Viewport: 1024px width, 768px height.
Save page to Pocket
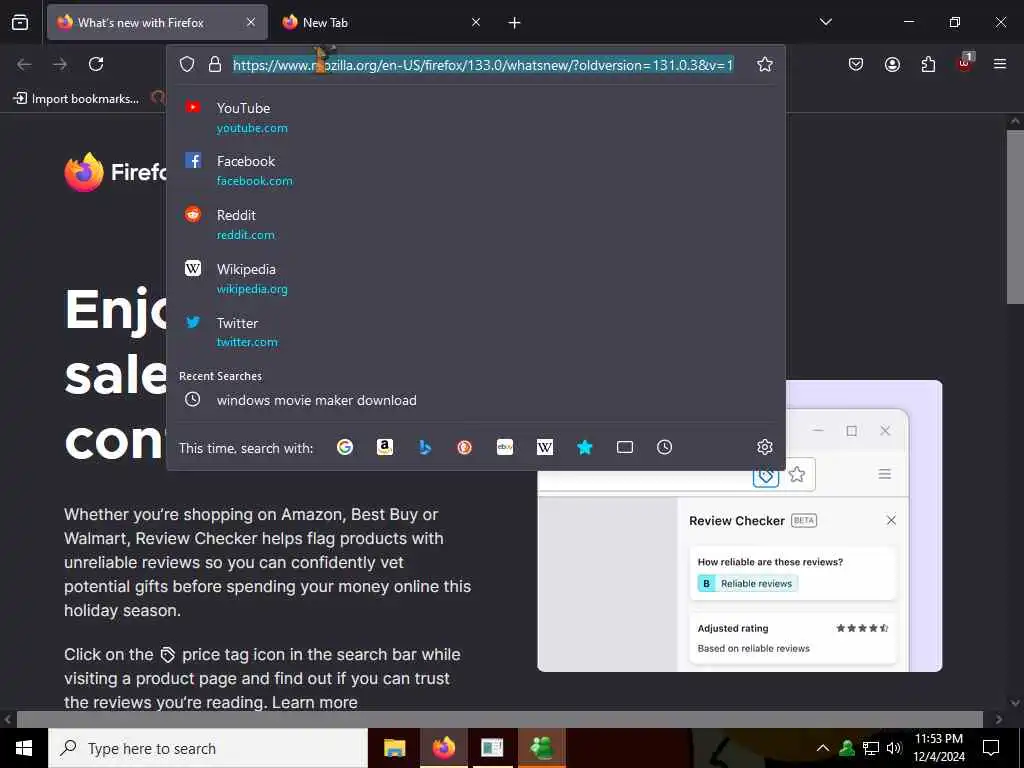(x=856, y=64)
